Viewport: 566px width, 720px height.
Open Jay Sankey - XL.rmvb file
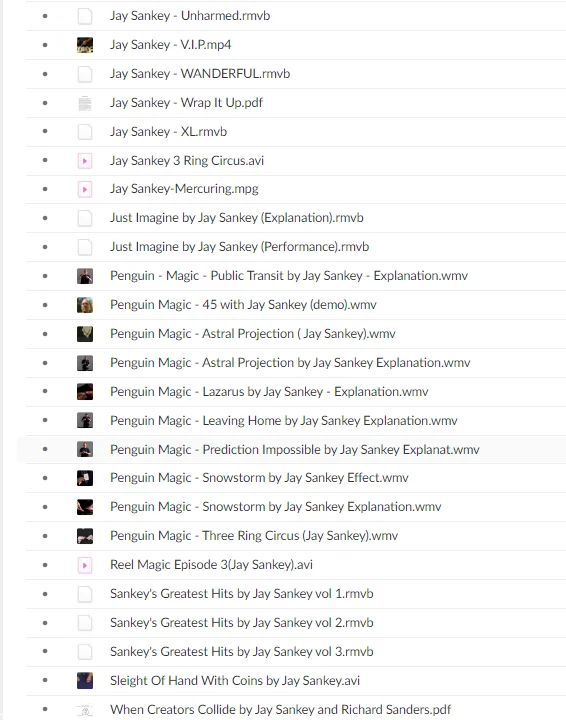[168, 131]
